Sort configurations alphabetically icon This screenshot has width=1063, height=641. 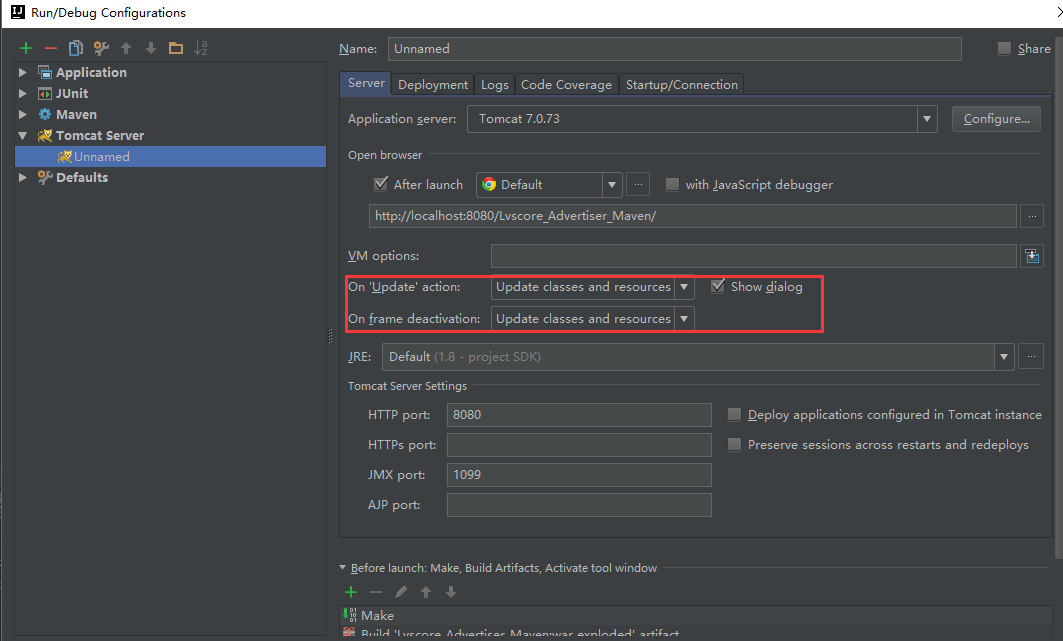pos(201,48)
